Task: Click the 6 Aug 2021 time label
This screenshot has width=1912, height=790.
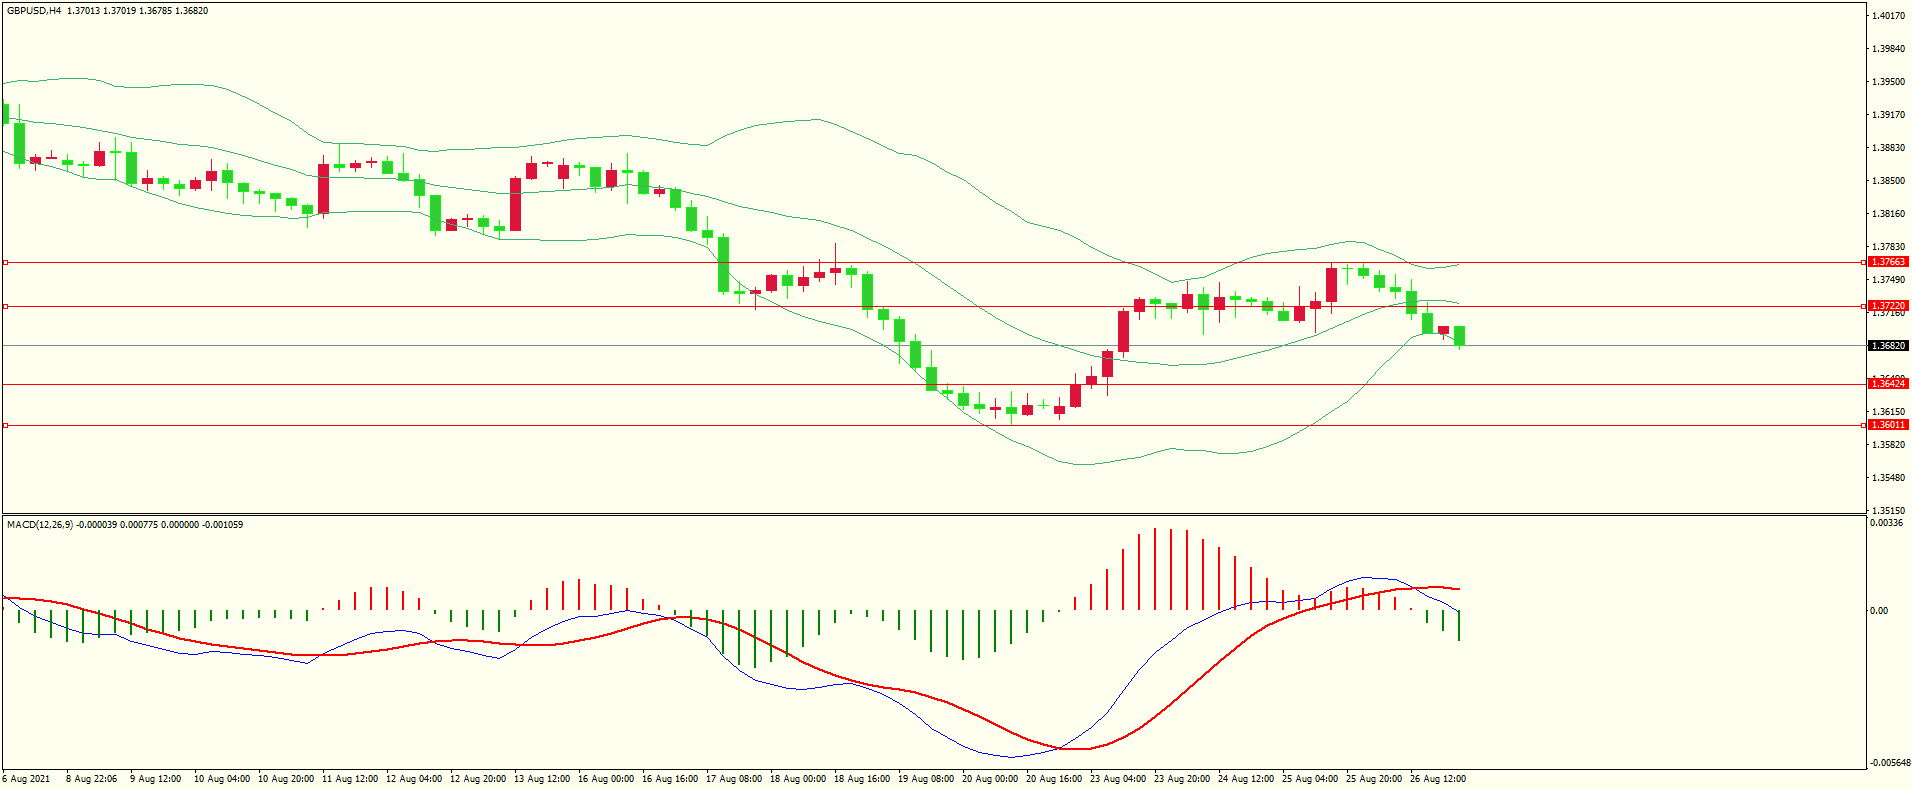Action: 26,779
